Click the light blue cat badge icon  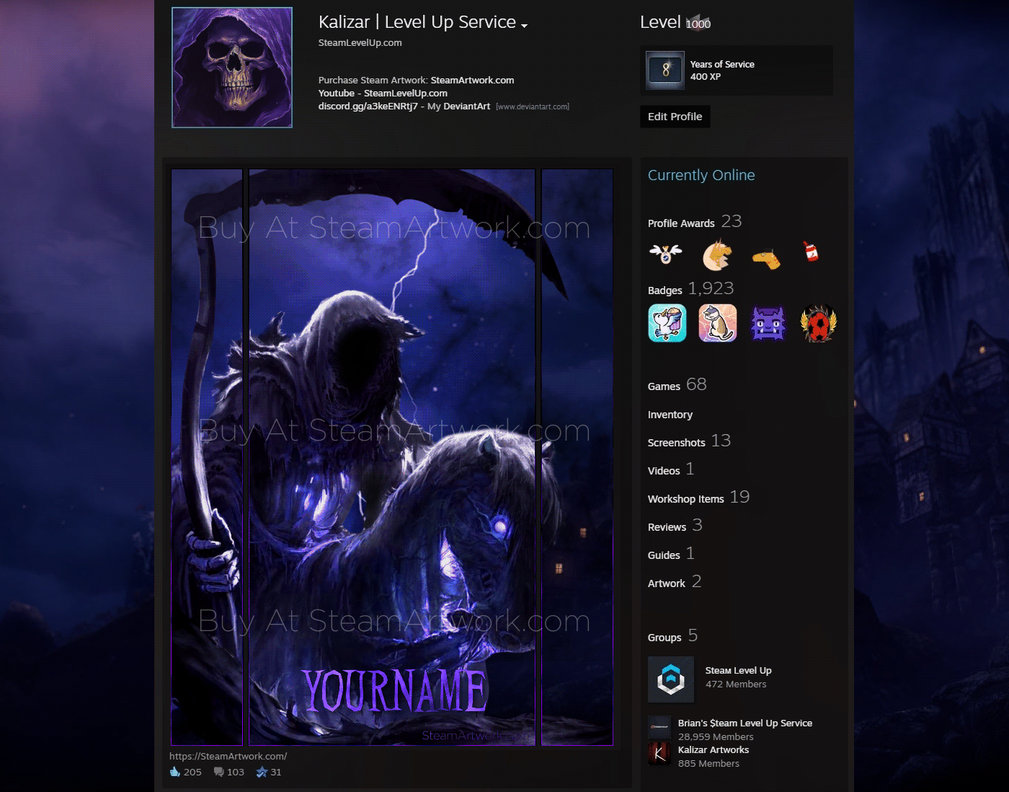(667, 323)
